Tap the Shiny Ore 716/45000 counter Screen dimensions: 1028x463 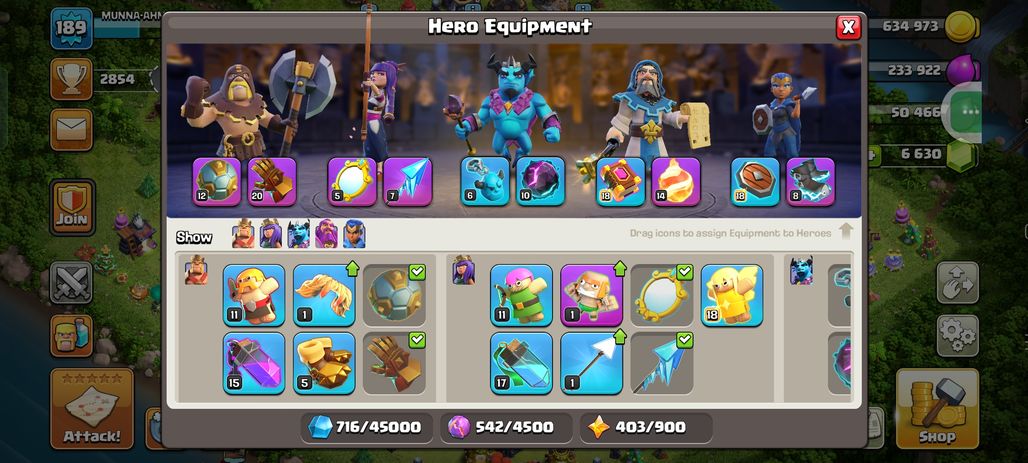coord(367,428)
